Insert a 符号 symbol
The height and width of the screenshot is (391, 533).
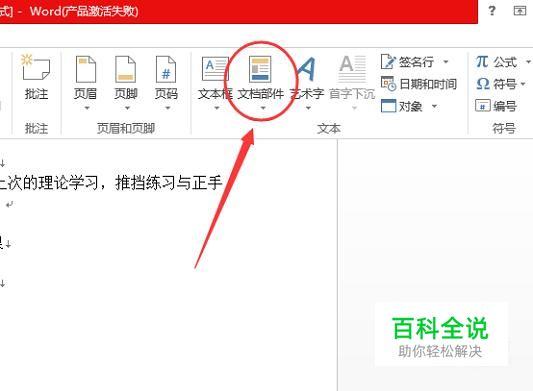[x=496, y=84]
